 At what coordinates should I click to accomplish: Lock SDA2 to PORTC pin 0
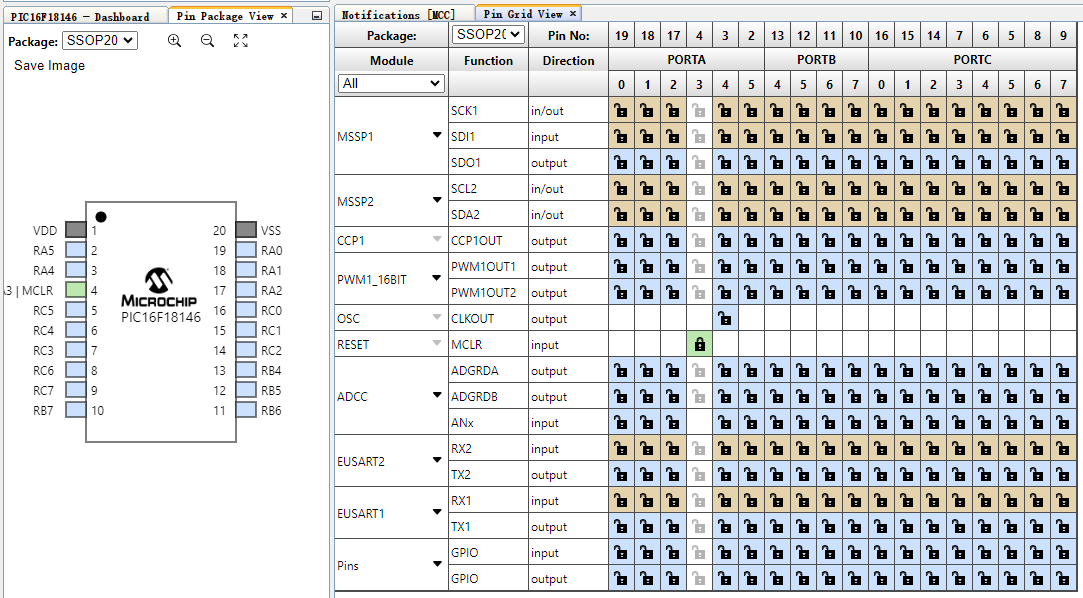[881, 215]
